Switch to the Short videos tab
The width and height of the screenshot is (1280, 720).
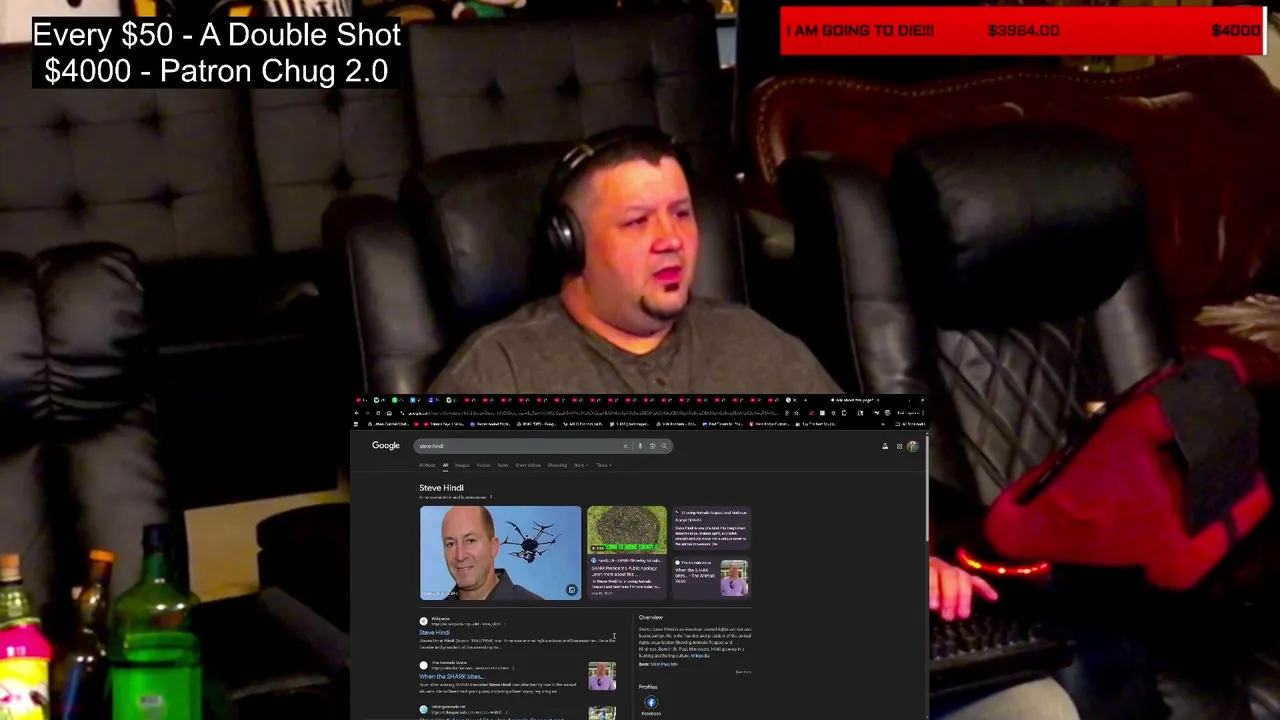[x=528, y=465]
